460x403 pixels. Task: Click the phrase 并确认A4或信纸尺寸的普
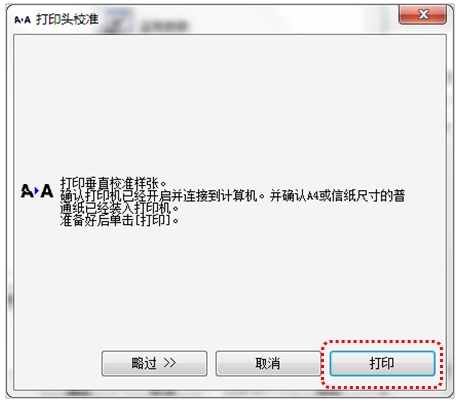coord(337,196)
